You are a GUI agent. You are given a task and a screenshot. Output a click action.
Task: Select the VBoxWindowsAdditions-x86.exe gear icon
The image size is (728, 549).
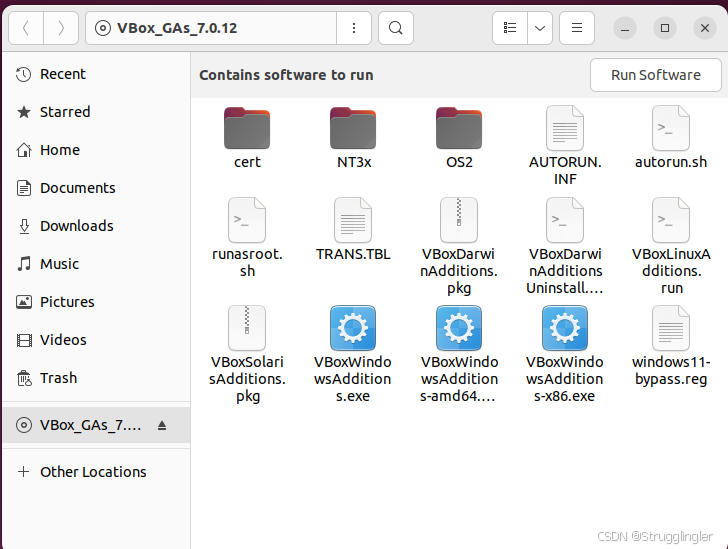click(x=565, y=328)
